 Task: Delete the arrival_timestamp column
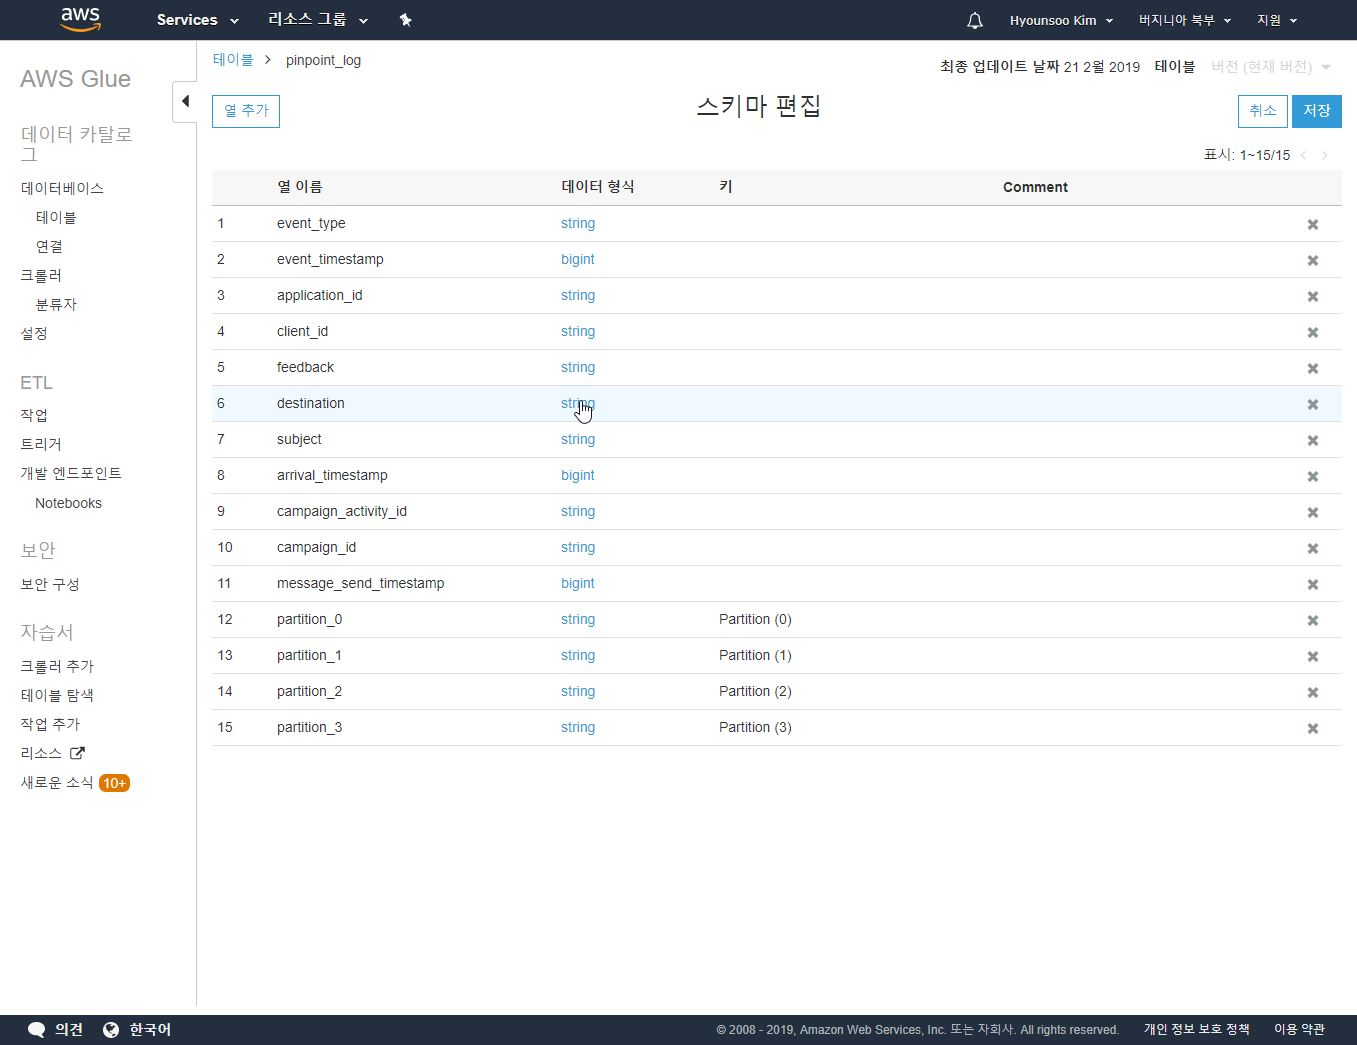(x=1313, y=476)
